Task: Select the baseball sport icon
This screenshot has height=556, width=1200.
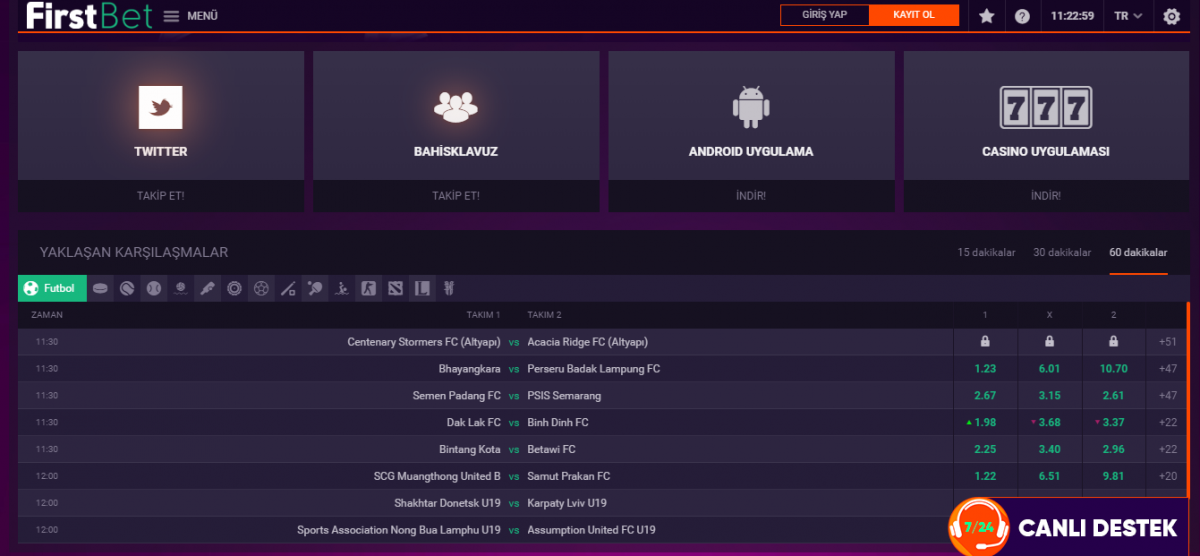Action: pyautogui.click(x=154, y=288)
